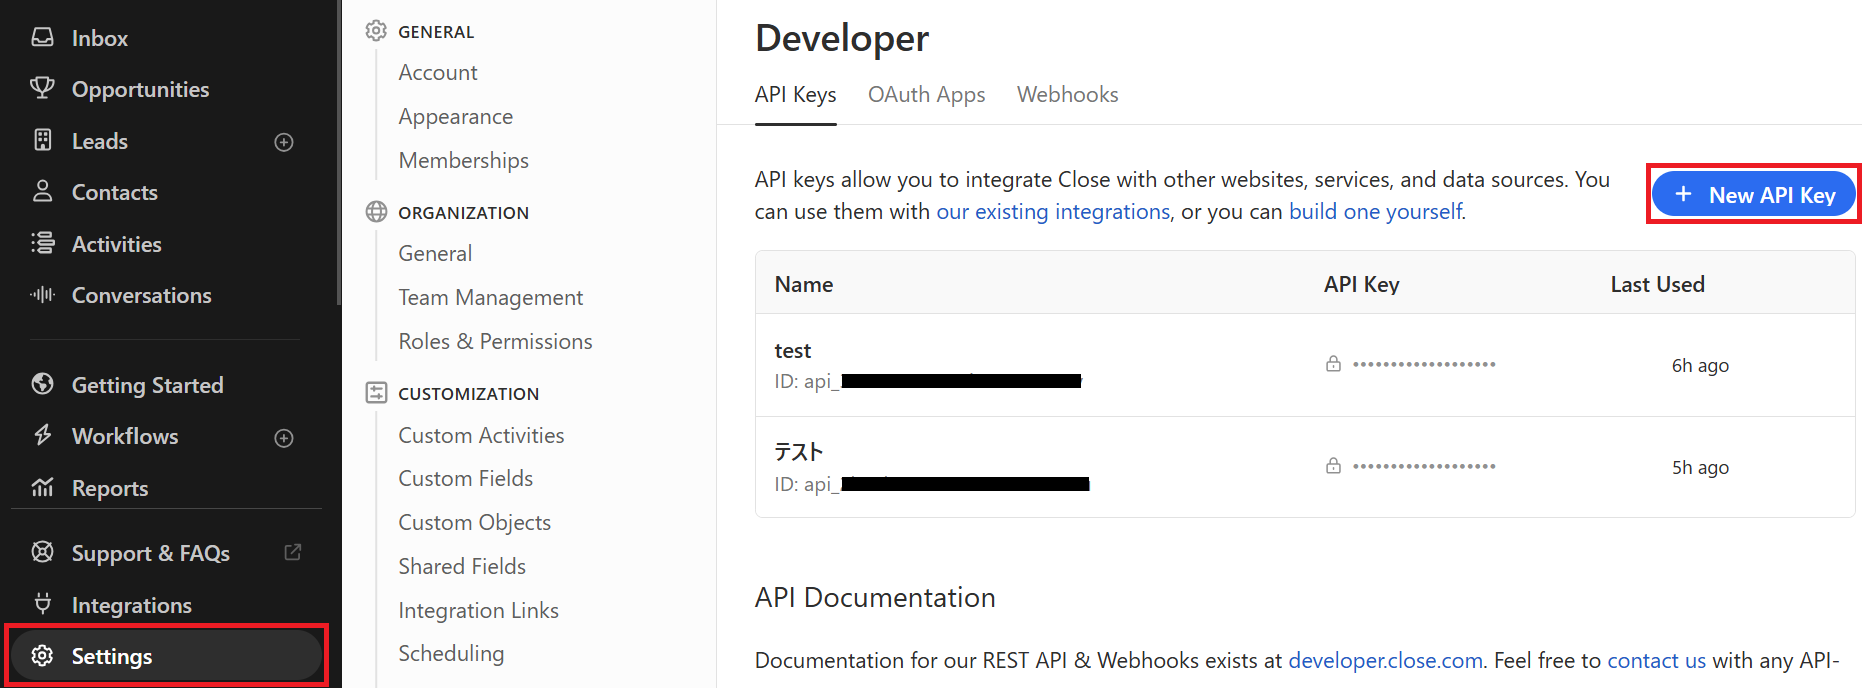Open Reports chart icon
This screenshot has height=688, width=1862.
pyautogui.click(x=42, y=487)
